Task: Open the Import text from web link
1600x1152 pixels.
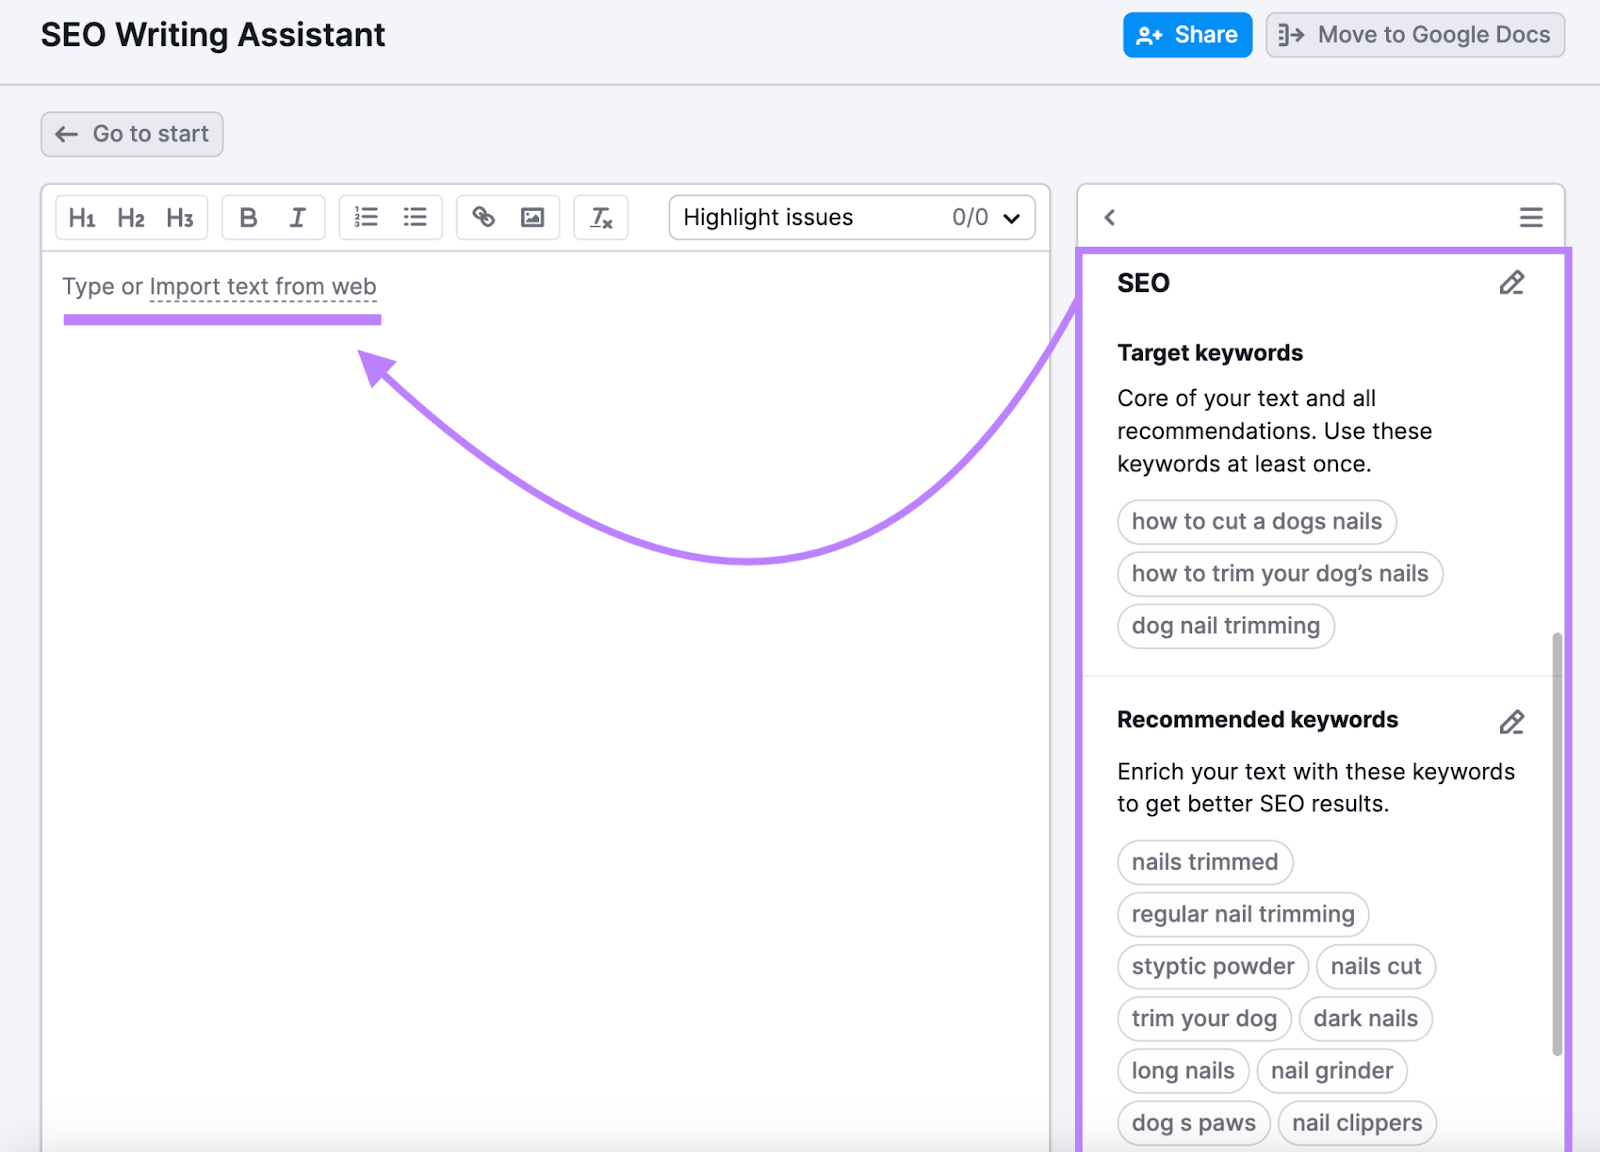Action: (x=263, y=286)
